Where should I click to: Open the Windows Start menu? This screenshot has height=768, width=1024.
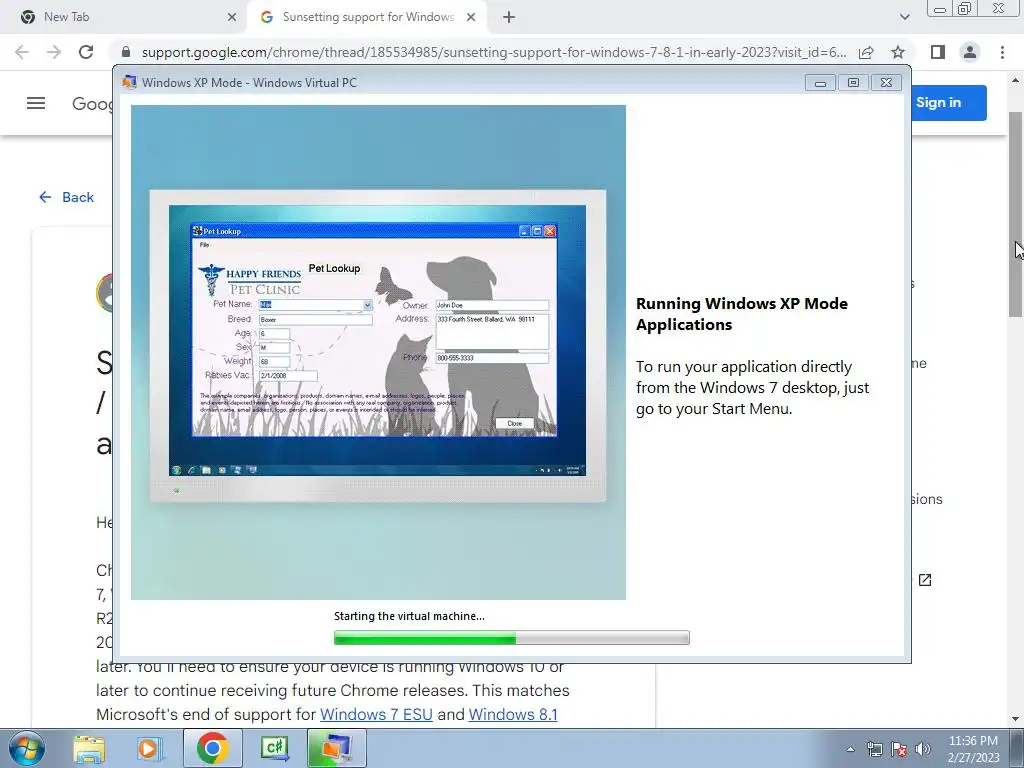point(26,748)
